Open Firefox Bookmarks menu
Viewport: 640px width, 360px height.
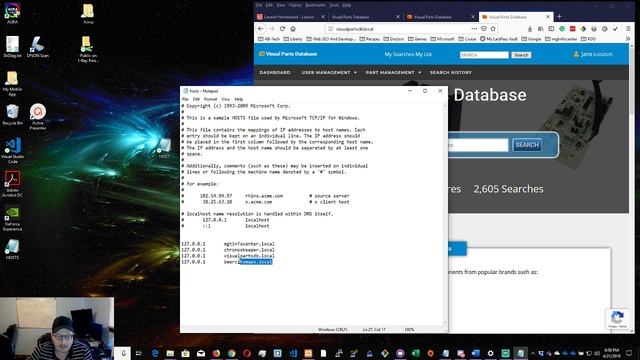point(315,5)
